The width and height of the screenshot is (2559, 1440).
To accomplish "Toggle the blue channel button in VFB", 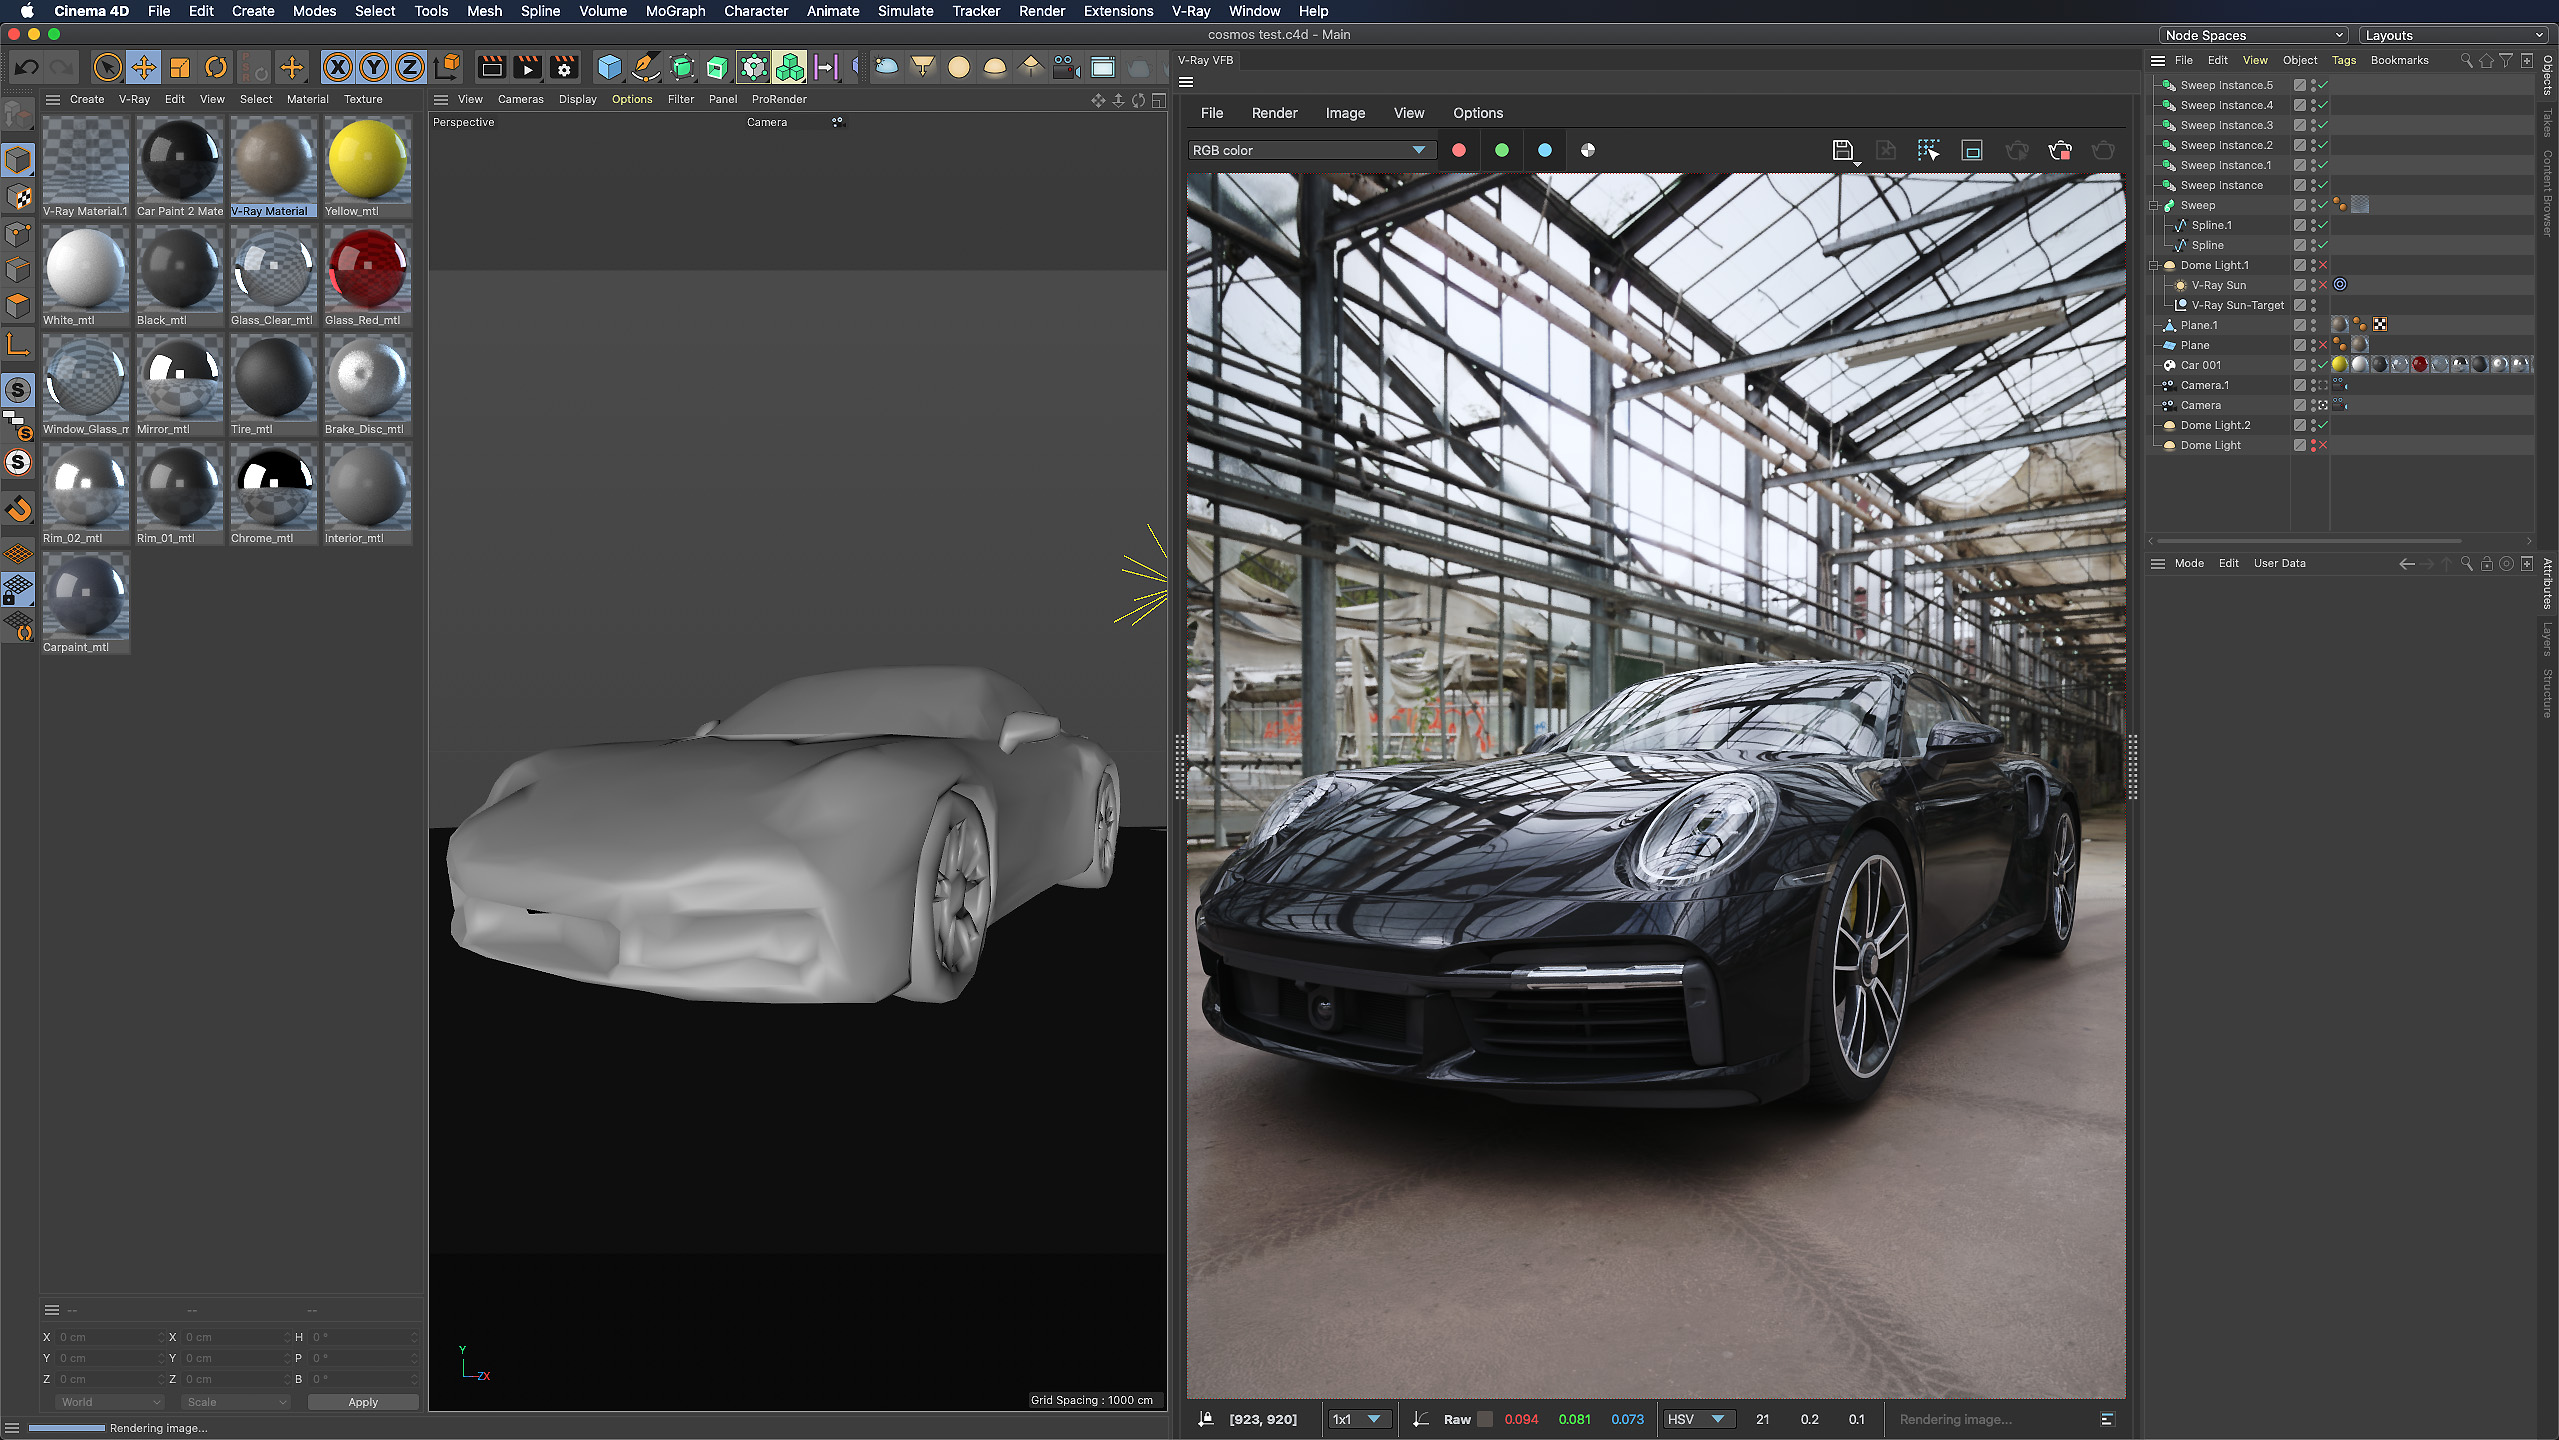I will click(1545, 150).
